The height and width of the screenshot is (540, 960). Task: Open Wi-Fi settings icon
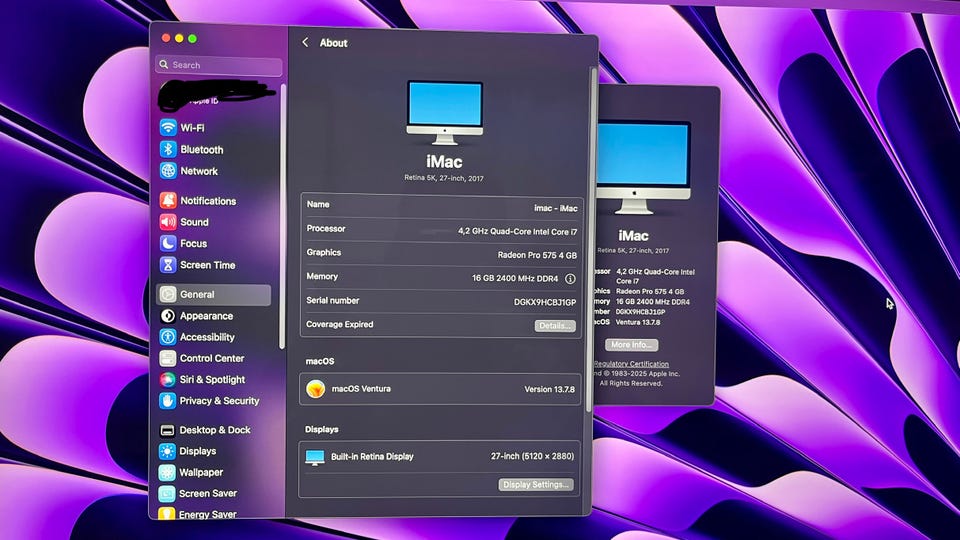click(x=168, y=127)
